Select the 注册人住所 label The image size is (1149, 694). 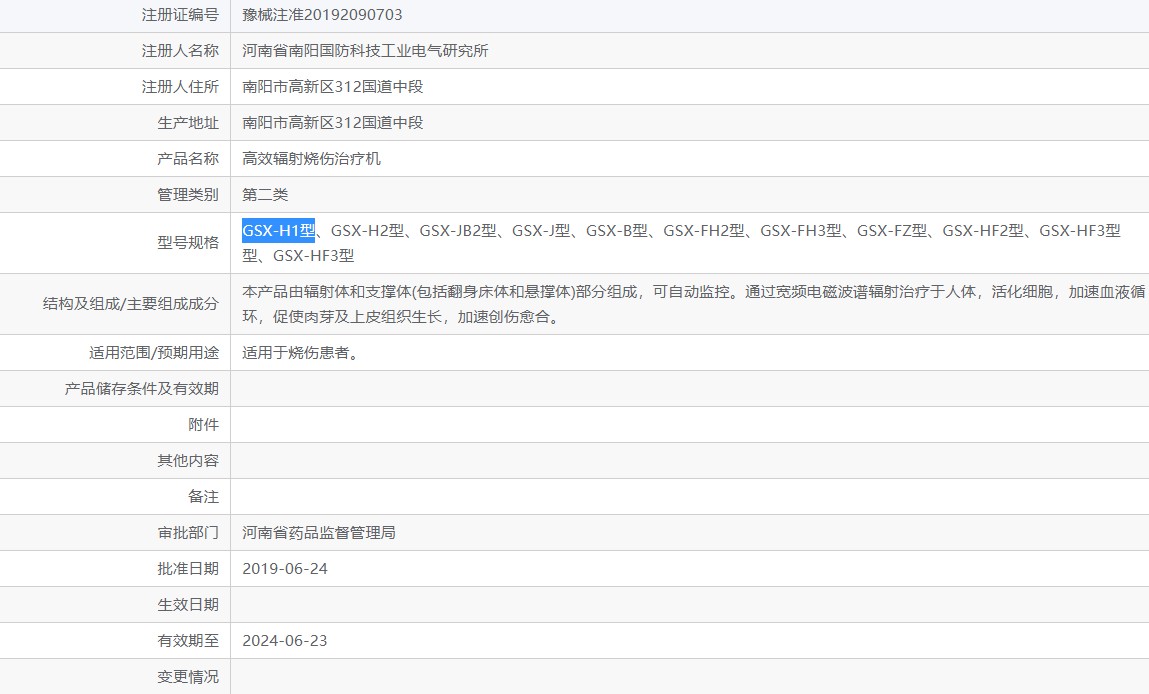point(180,86)
